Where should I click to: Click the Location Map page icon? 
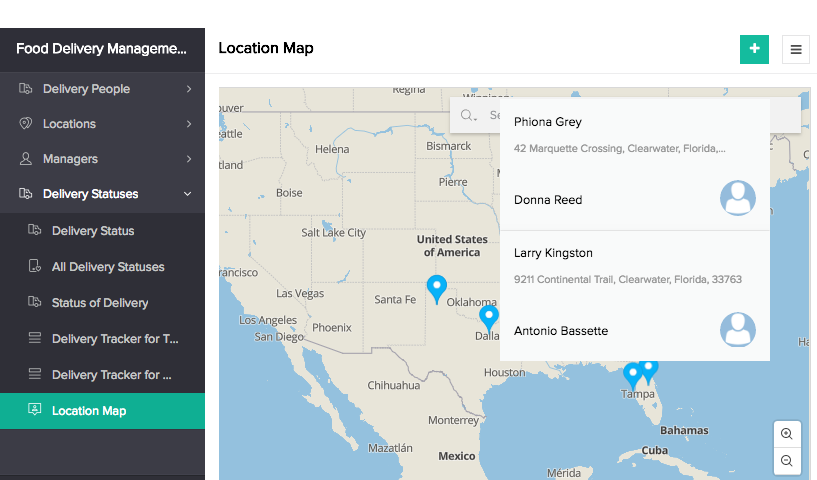click(34, 410)
